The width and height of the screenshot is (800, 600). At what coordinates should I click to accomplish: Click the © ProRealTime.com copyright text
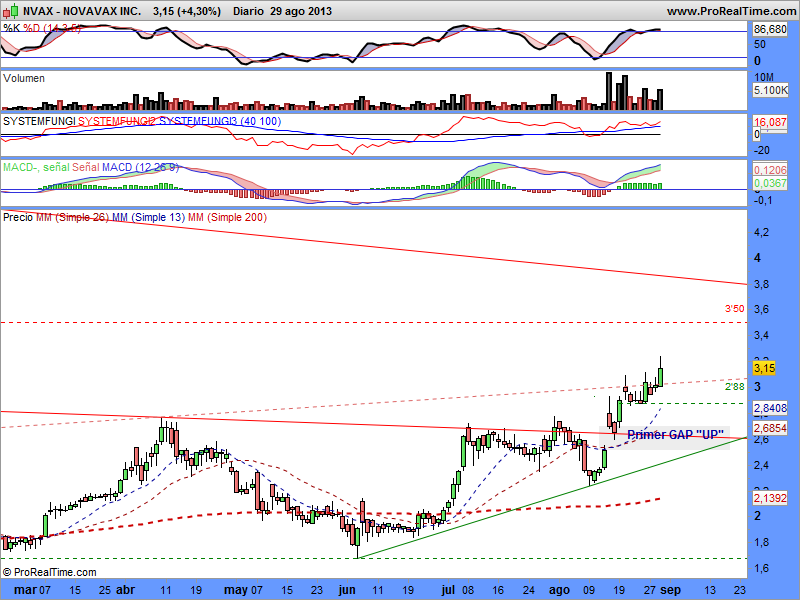pyautogui.click(x=49, y=572)
